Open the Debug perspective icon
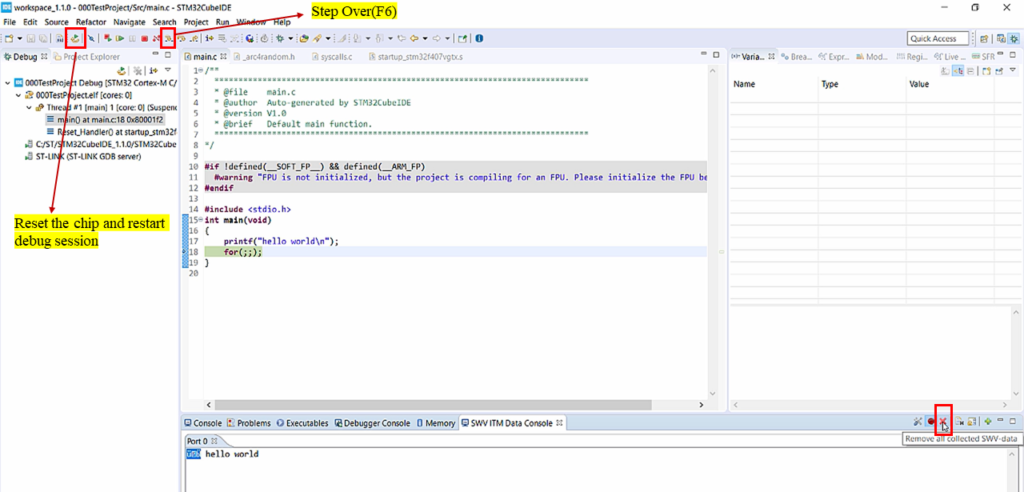The height and width of the screenshot is (492, 1024). coord(1014,39)
